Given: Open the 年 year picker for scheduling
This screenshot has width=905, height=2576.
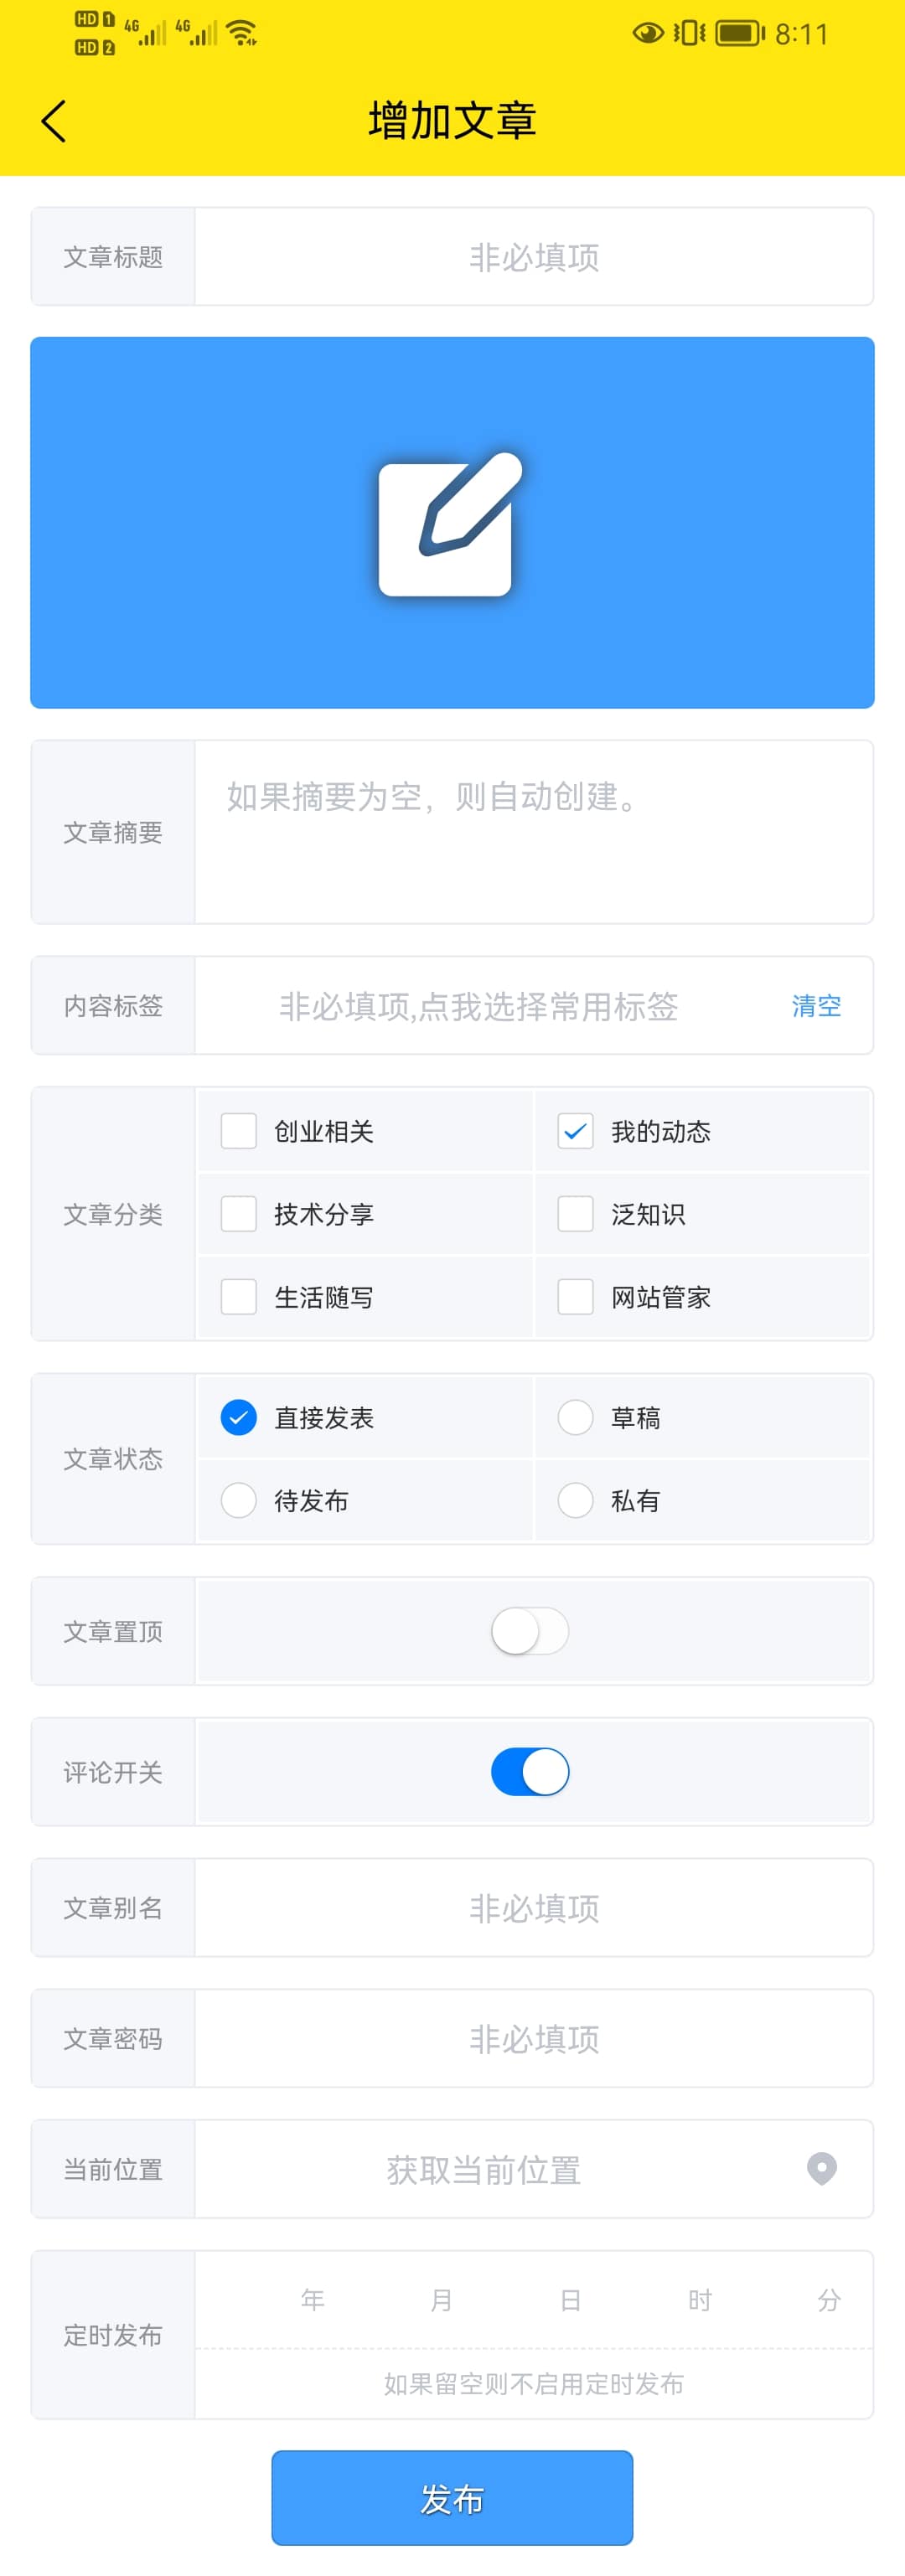Looking at the screenshot, I should (x=312, y=2300).
